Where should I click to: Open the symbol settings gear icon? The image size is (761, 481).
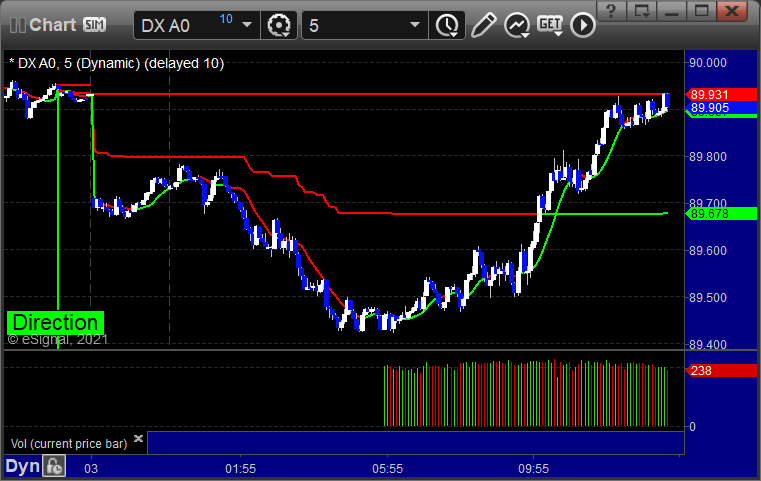click(x=279, y=25)
